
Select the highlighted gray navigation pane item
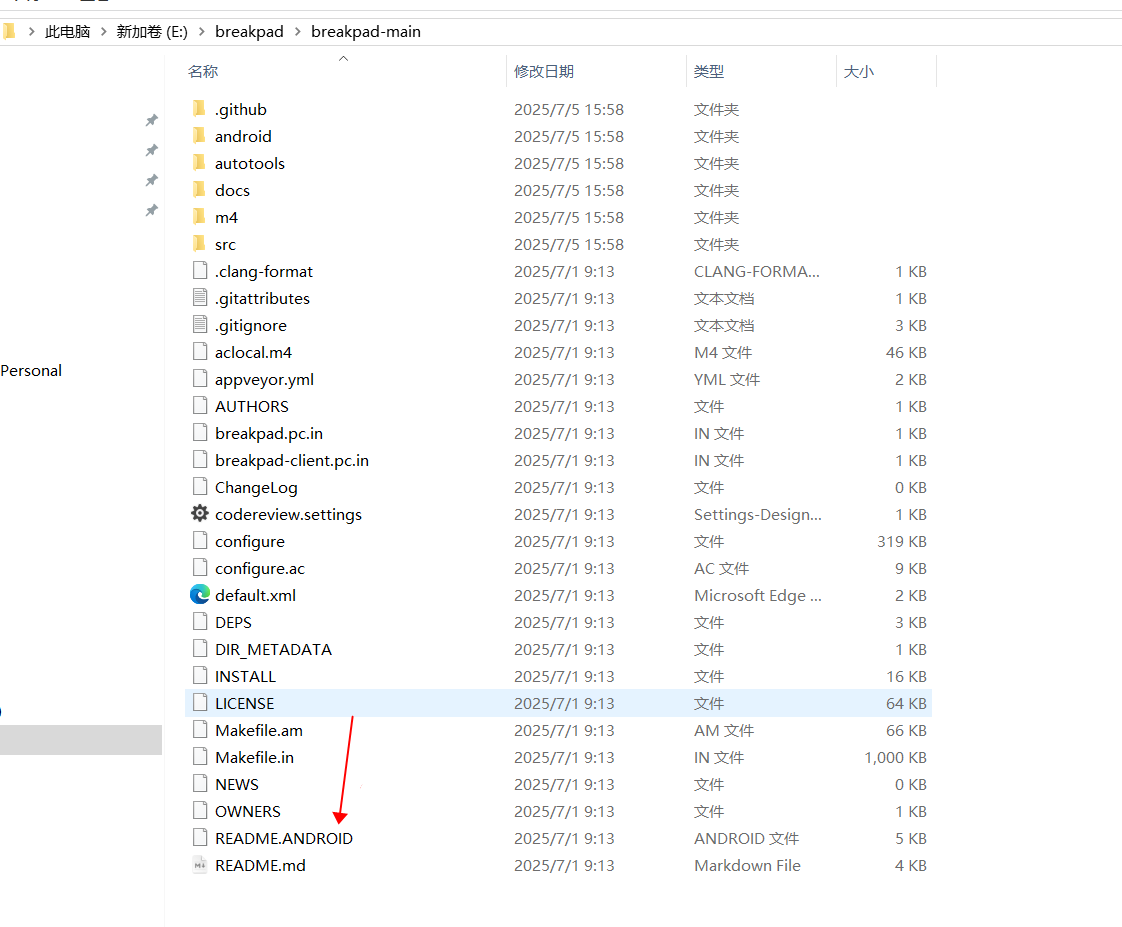coord(81,739)
